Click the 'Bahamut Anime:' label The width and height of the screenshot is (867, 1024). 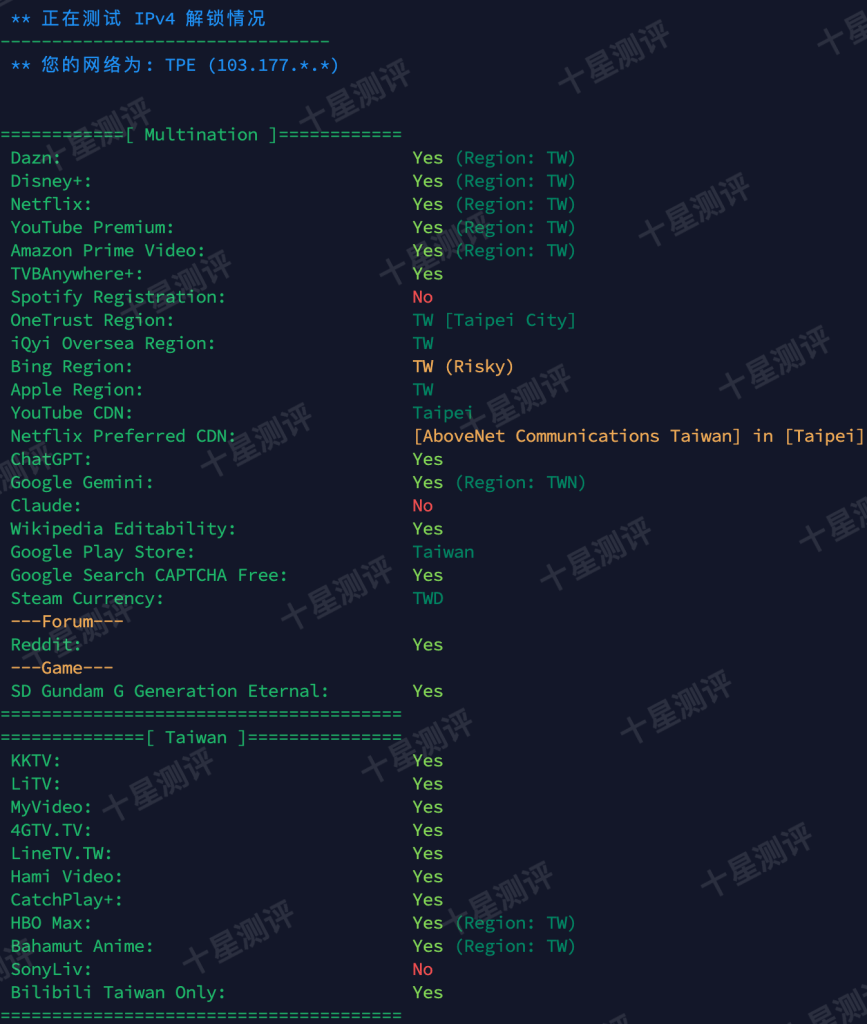click(x=82, y=946)
